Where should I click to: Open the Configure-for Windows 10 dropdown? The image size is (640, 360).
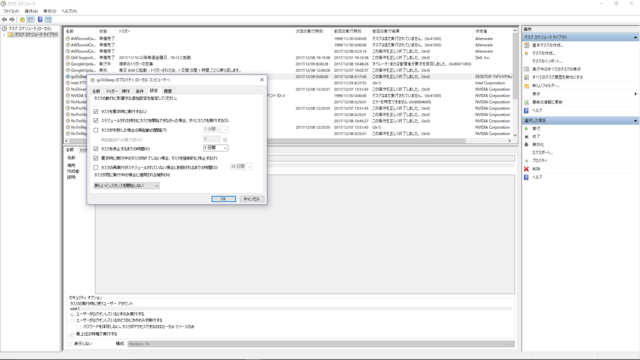(x=321, y=344)
